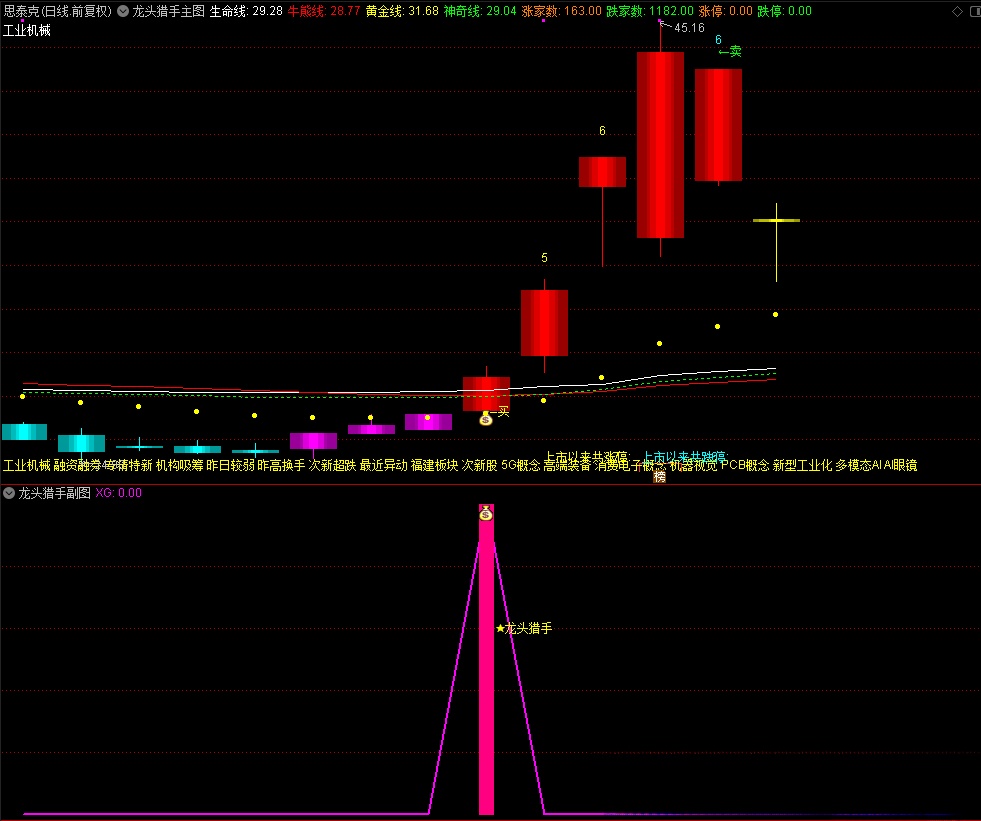Open the 思泰克 (日线 前复权) period title
Screen dimensions: 981x821
click(57, 12)
